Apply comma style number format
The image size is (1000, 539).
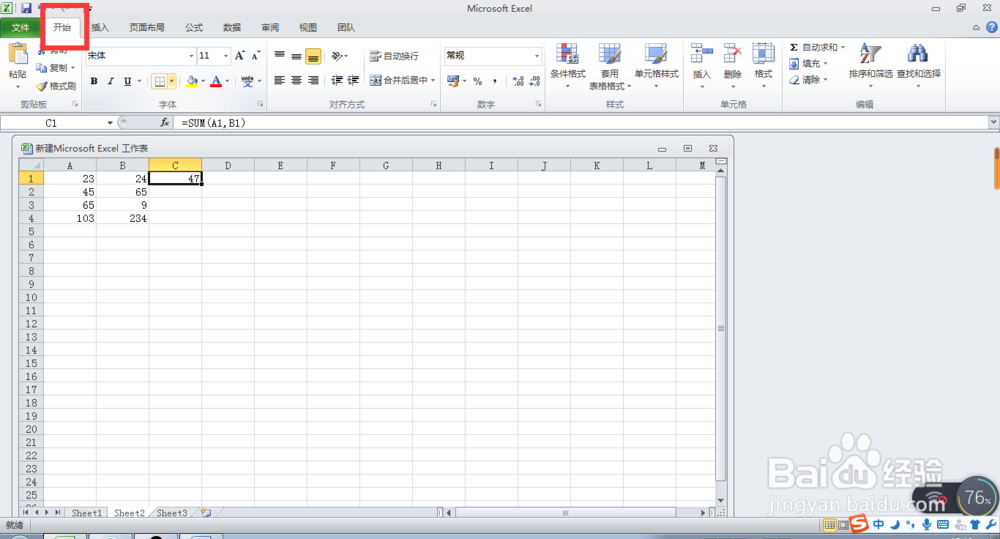pyautogui.click(x=495, y=81)
